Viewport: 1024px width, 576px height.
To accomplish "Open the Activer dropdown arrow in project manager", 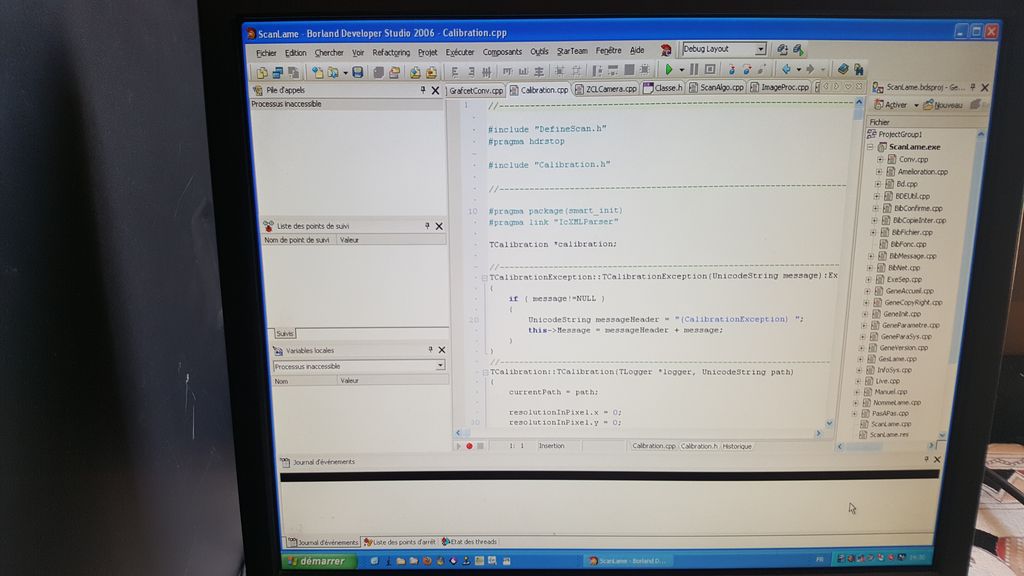I will (916, 105).
